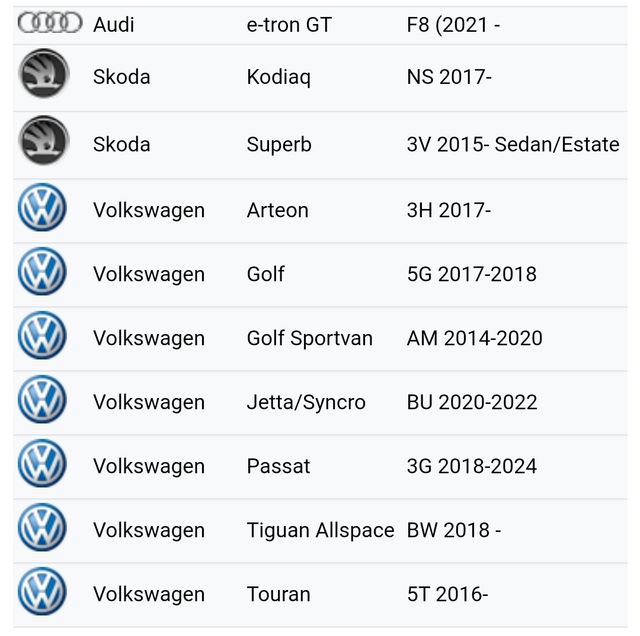Select the Kodiaq model name
The width and height of the screenshot is (640, 636).
pos(279,77)
